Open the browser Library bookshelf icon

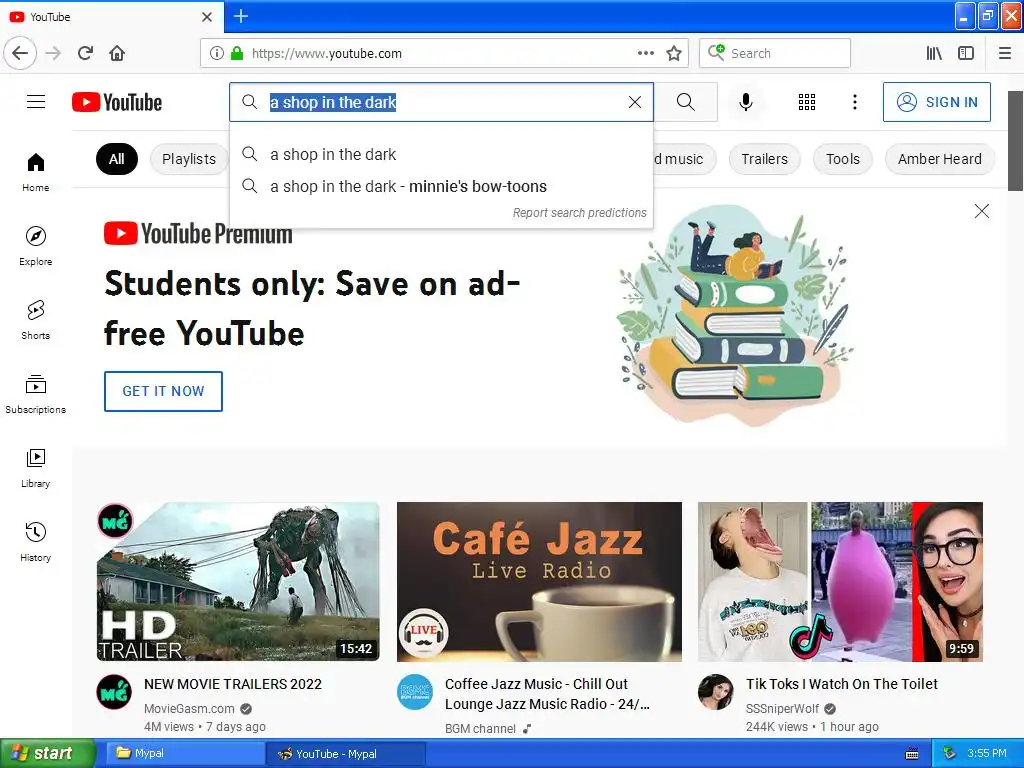point(934,53)
